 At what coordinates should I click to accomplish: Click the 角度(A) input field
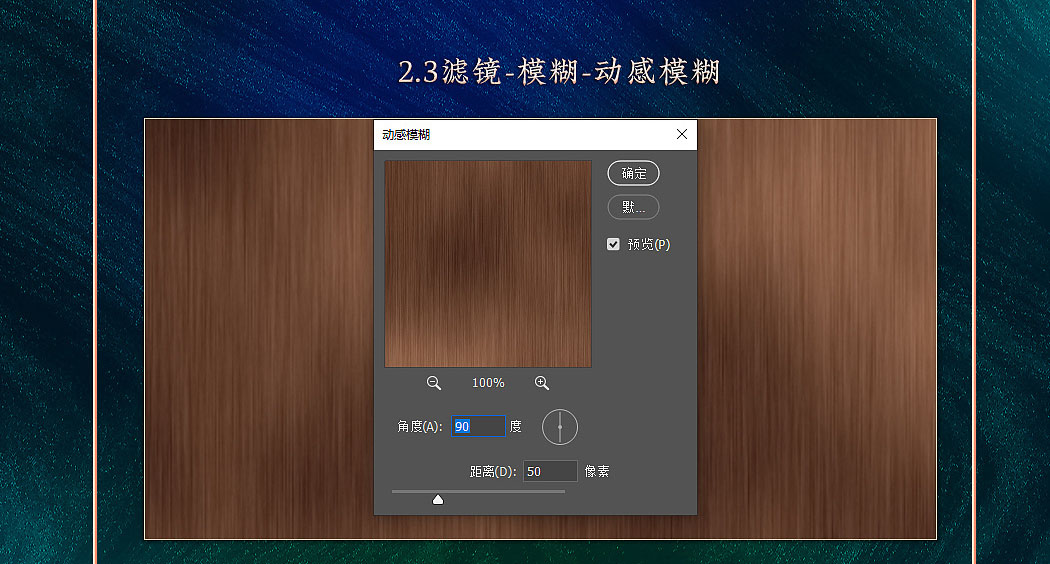[478, 426]
